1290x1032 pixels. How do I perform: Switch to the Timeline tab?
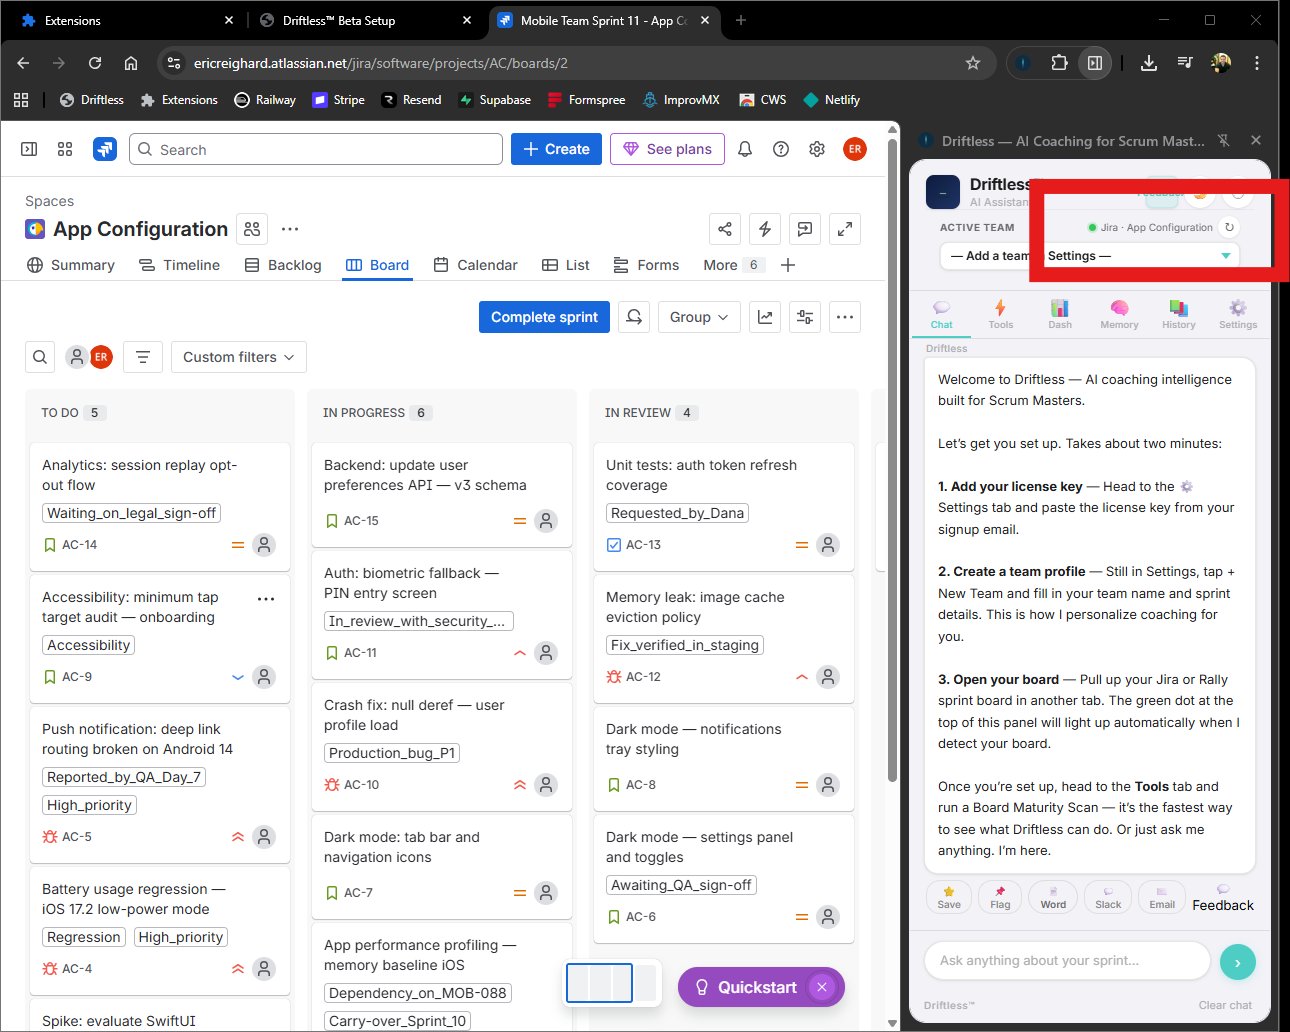(x=179, y=265)
